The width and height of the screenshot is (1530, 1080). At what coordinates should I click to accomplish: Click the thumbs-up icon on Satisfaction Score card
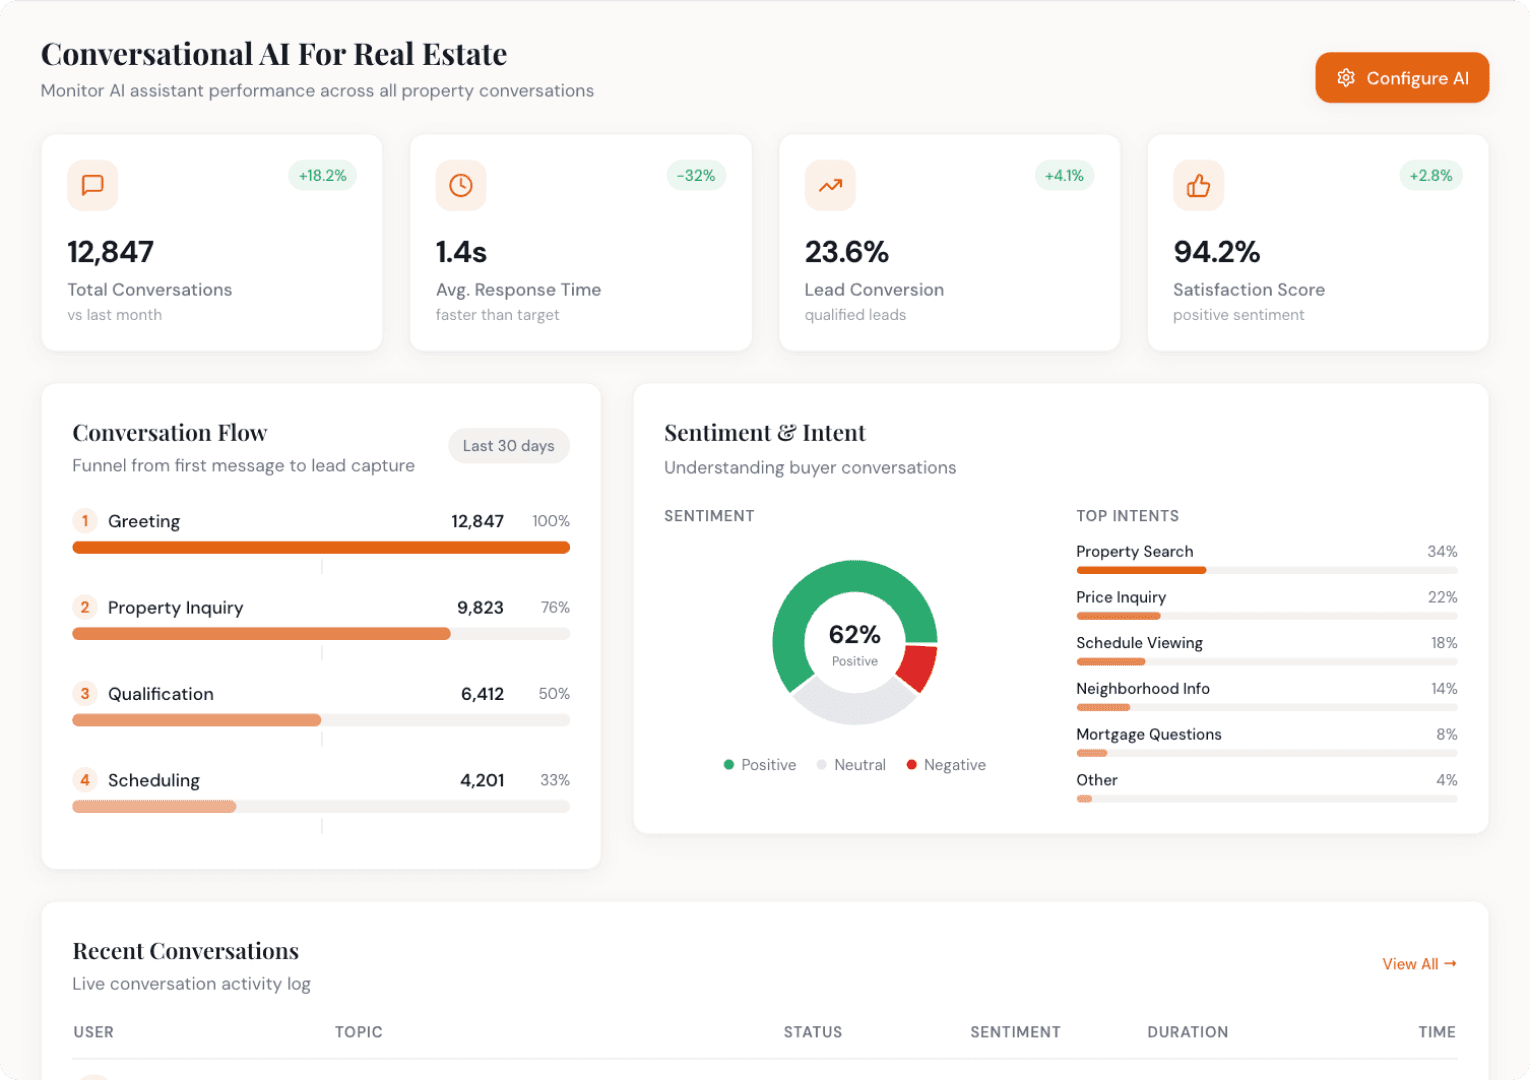click(1198, 185)
